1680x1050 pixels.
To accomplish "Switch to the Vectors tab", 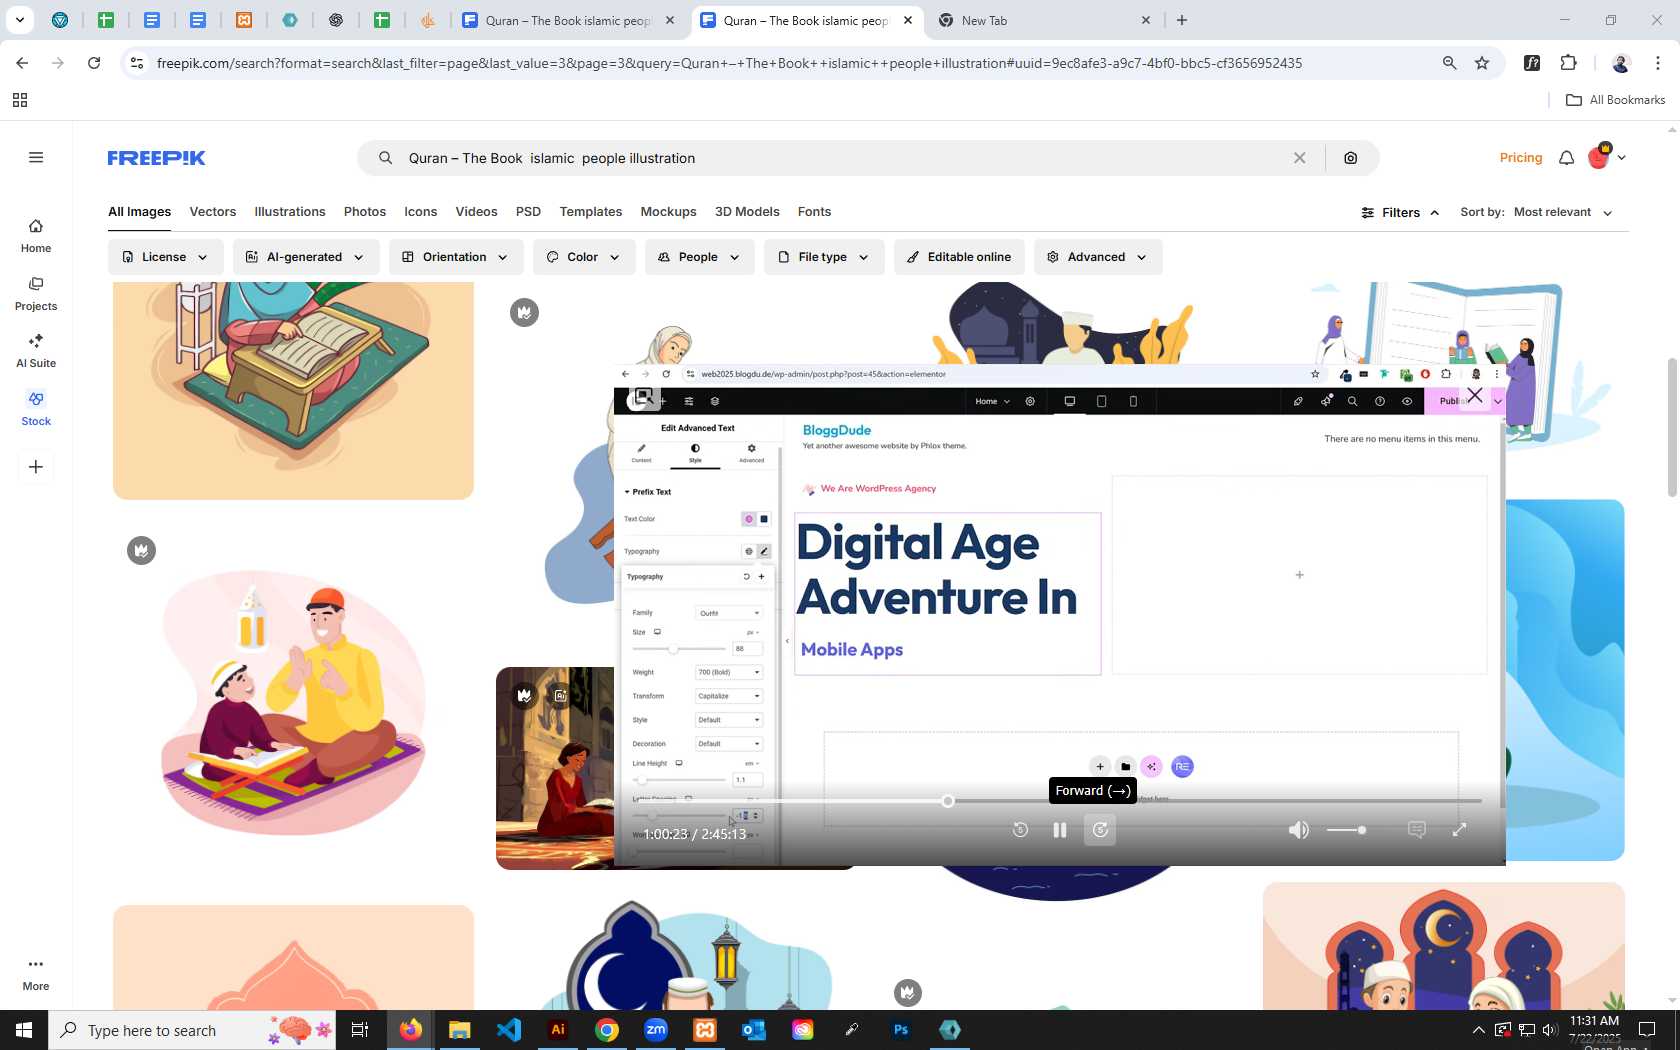I will pos(213,212).
